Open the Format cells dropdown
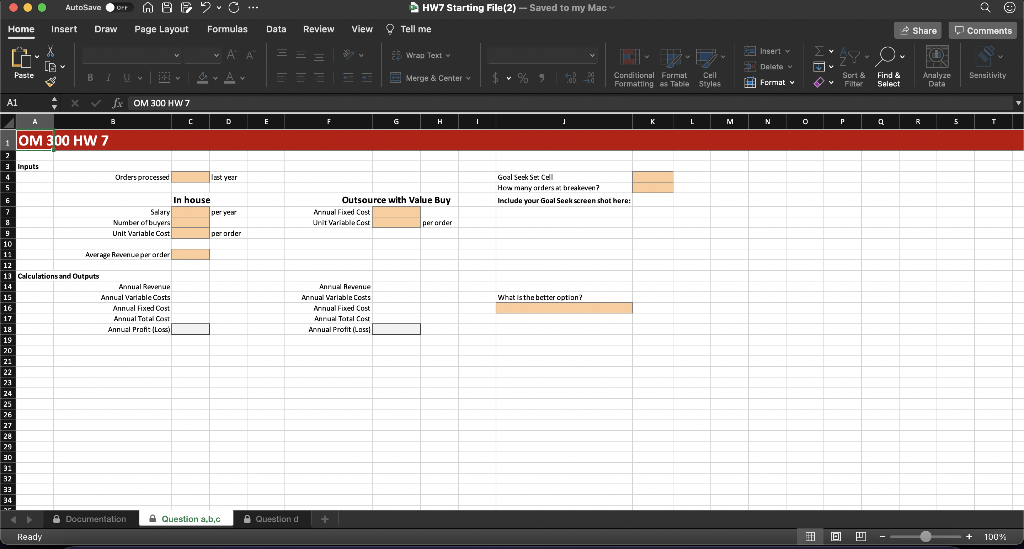The image size is (1024, 549). pyautogui.click(x=769, y=82)
